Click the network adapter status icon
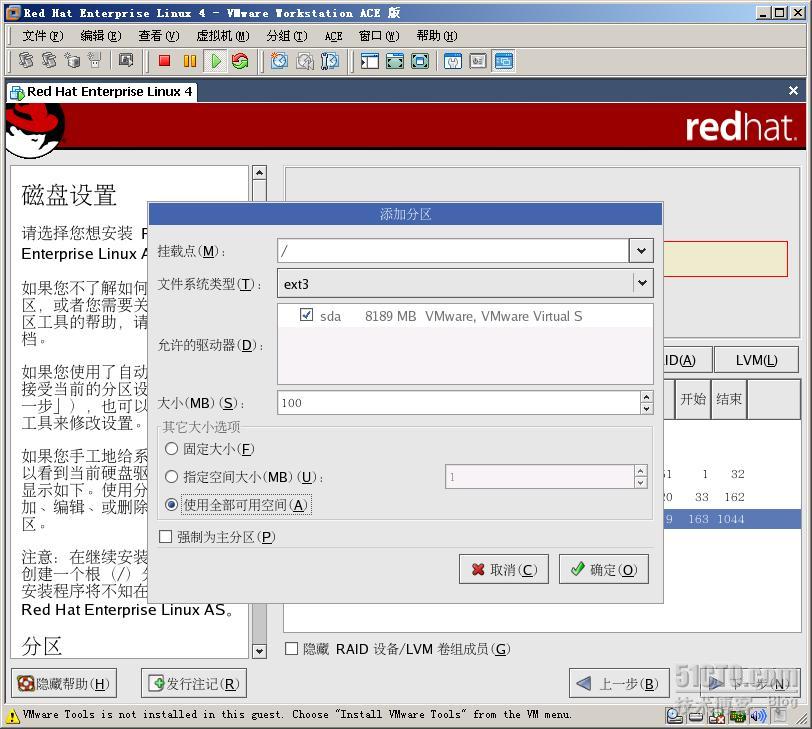Image resolution: width=812 pixels, height=729 pixels. [737, 717]
